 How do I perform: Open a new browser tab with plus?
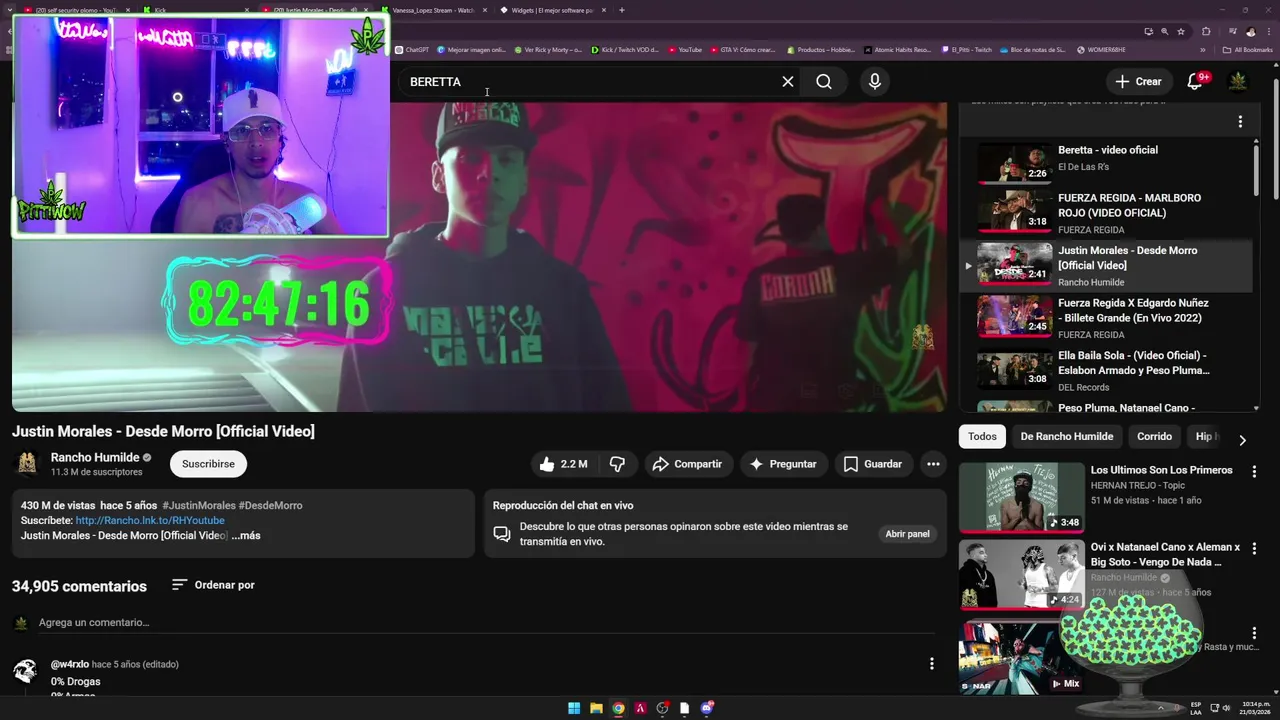(622, 10)
